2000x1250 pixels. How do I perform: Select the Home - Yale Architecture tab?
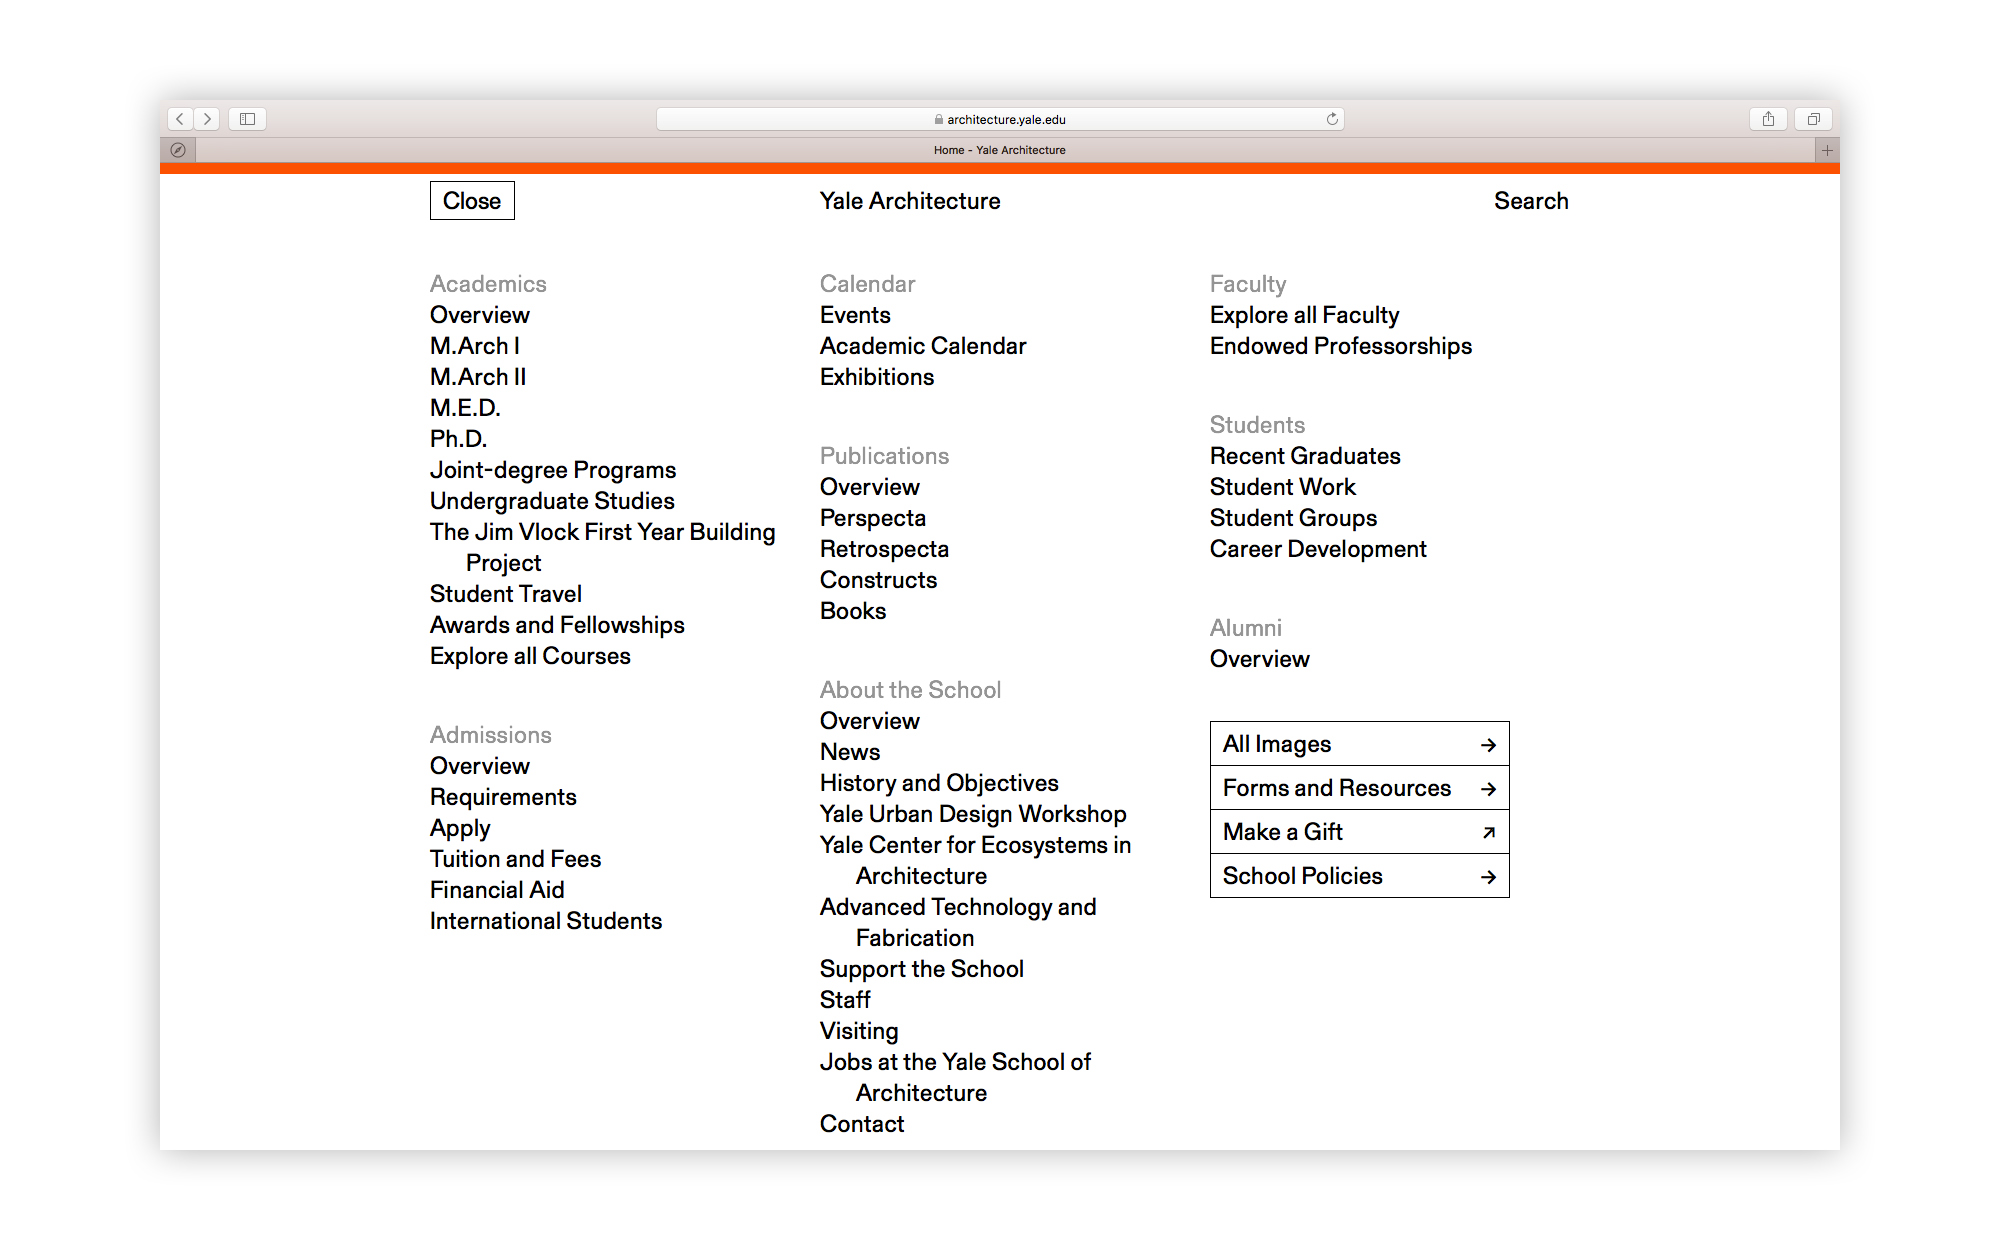pos(1000,150)
